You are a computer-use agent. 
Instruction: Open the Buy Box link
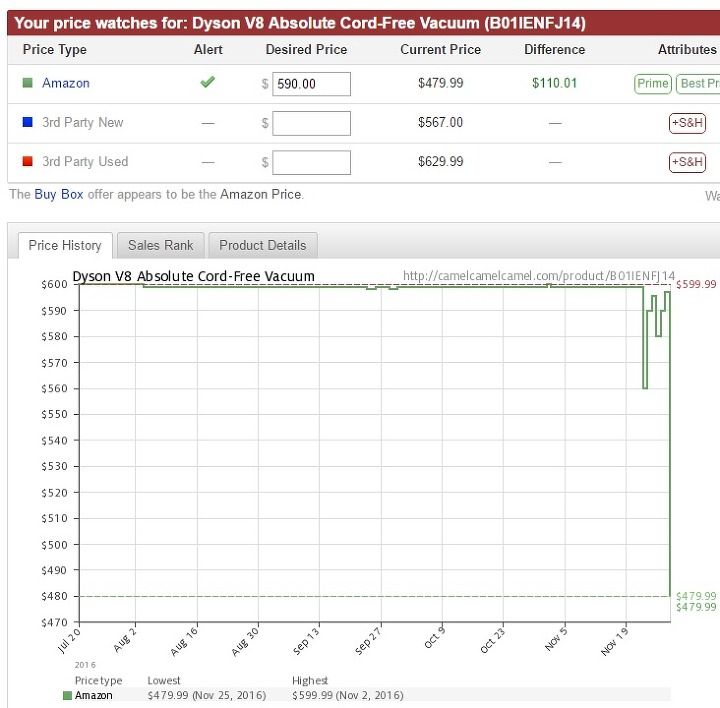[x=59, y=194]
